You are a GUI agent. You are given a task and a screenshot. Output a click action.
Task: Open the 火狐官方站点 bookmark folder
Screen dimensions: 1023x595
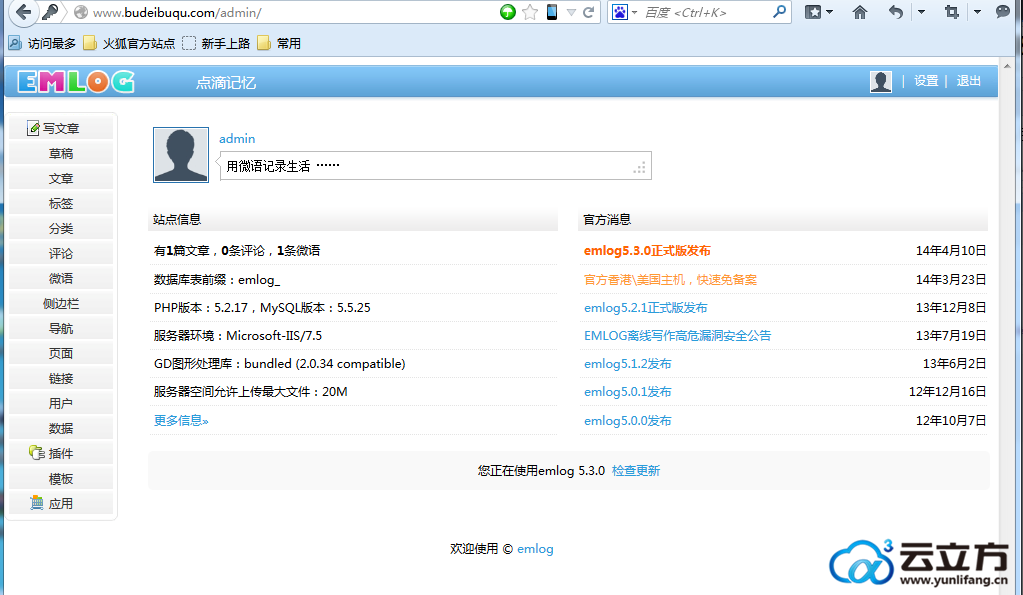pos(129,44)
